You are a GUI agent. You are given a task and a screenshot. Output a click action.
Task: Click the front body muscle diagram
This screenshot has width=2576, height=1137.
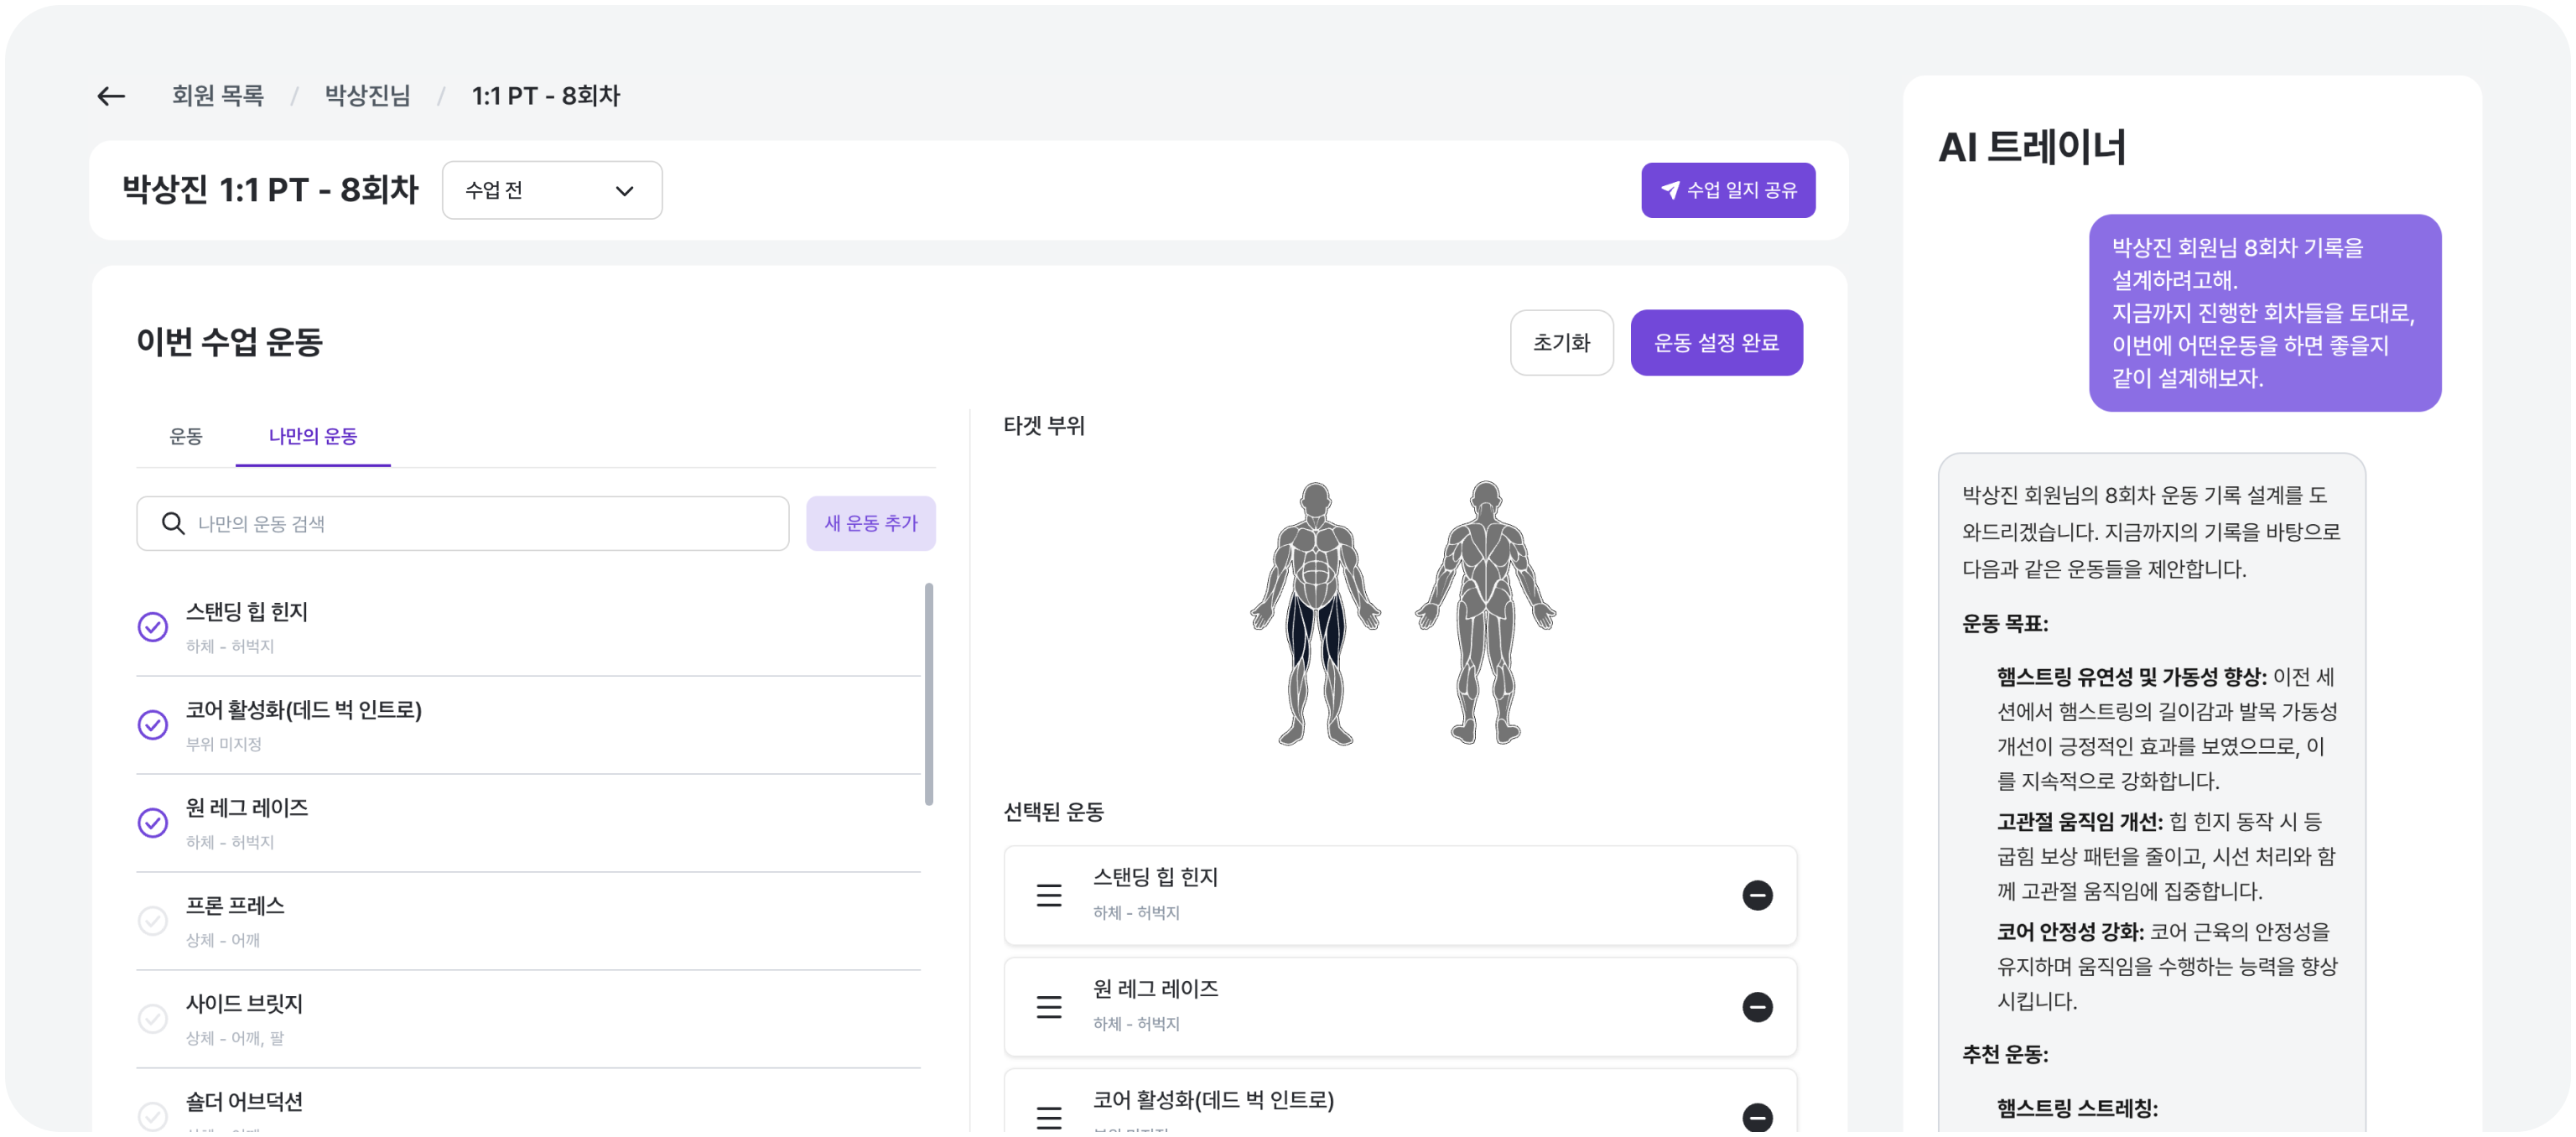point(1315,613)
